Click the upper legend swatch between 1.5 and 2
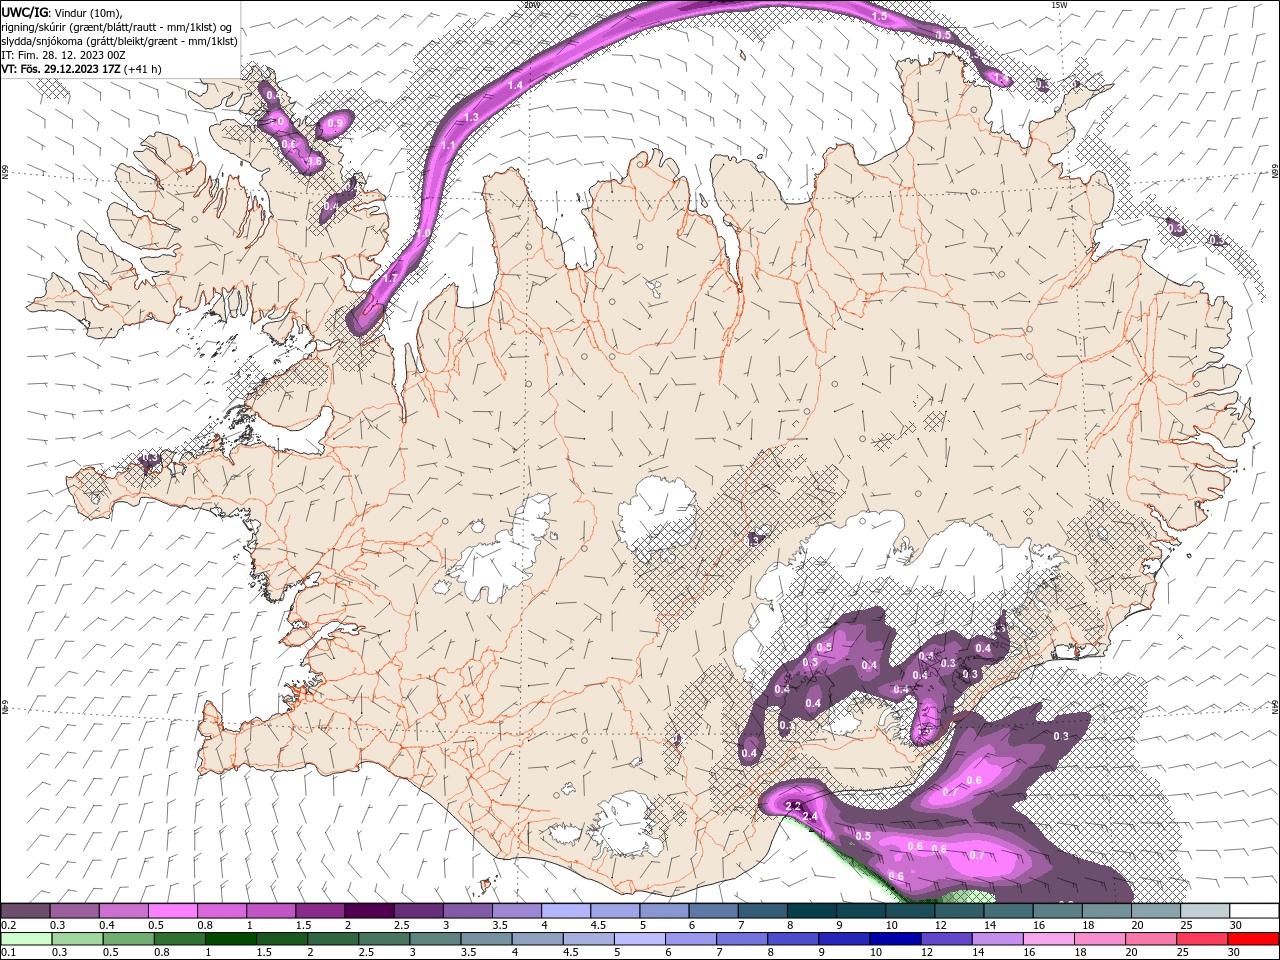Viewport: 1280px width, 960px height. 320,911
